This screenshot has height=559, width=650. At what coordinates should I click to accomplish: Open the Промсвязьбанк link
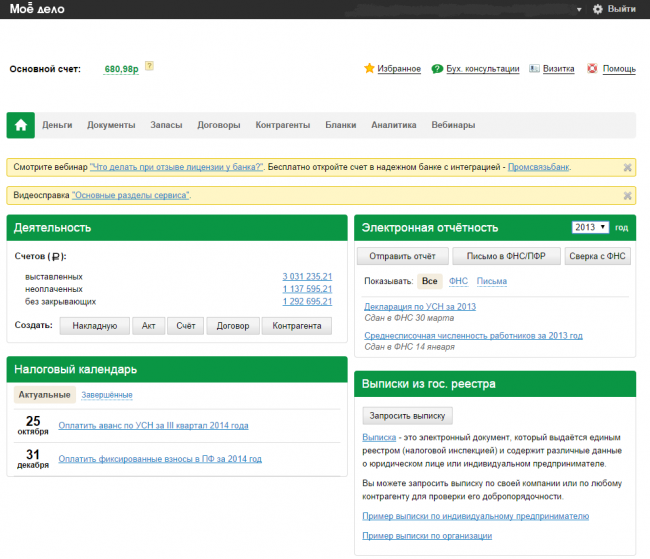539,167
